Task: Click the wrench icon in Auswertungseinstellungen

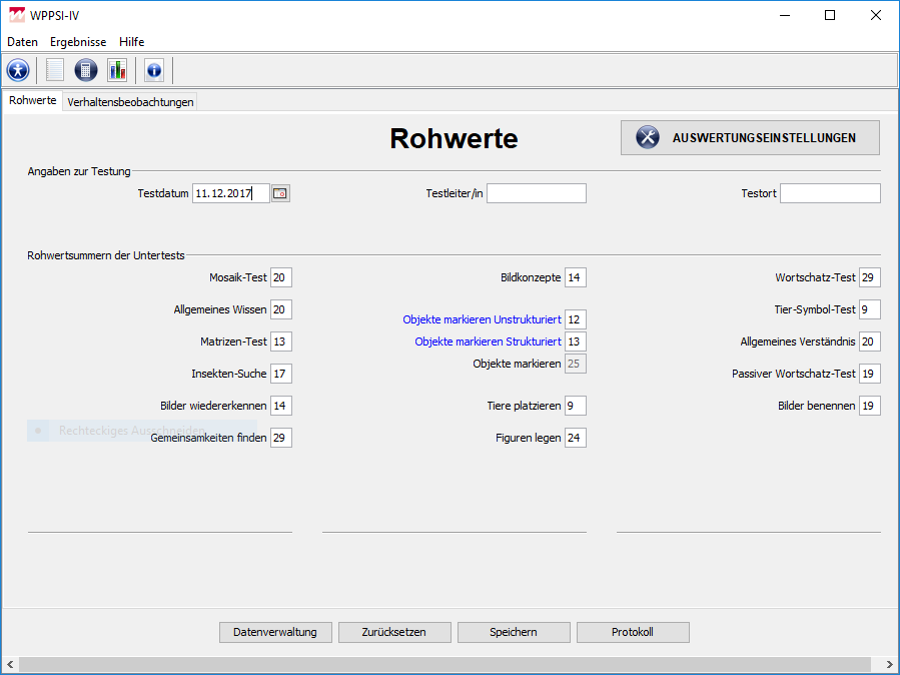Action: click(x=648, y=138)
